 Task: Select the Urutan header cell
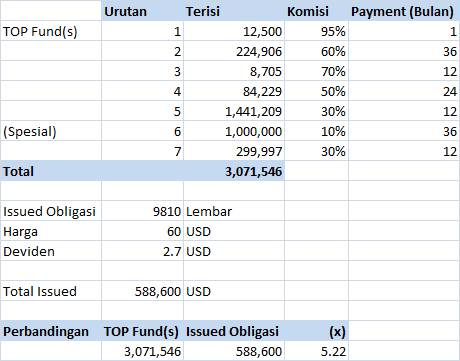click(142, 11)
